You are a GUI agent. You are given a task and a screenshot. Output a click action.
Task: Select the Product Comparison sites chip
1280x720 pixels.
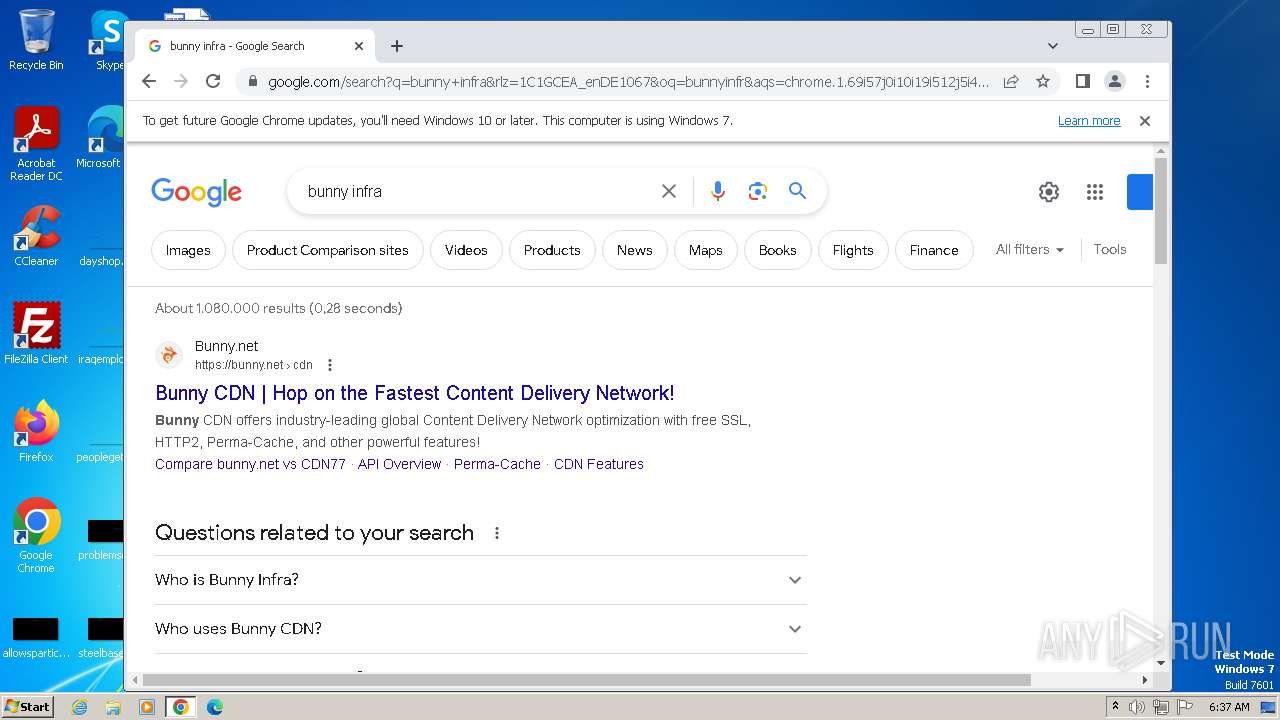pos(328,250)
